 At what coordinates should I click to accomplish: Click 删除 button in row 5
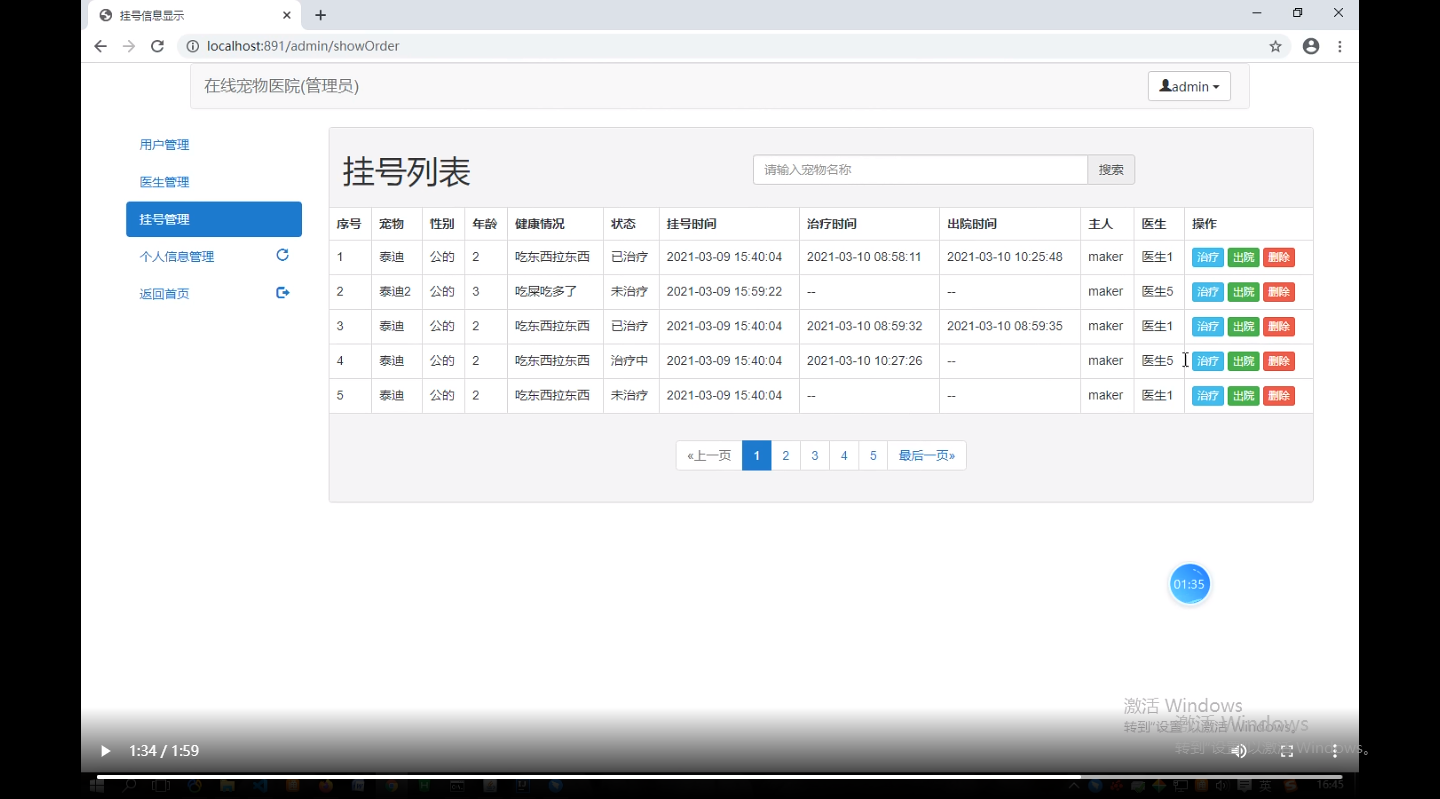[1279, 395]
